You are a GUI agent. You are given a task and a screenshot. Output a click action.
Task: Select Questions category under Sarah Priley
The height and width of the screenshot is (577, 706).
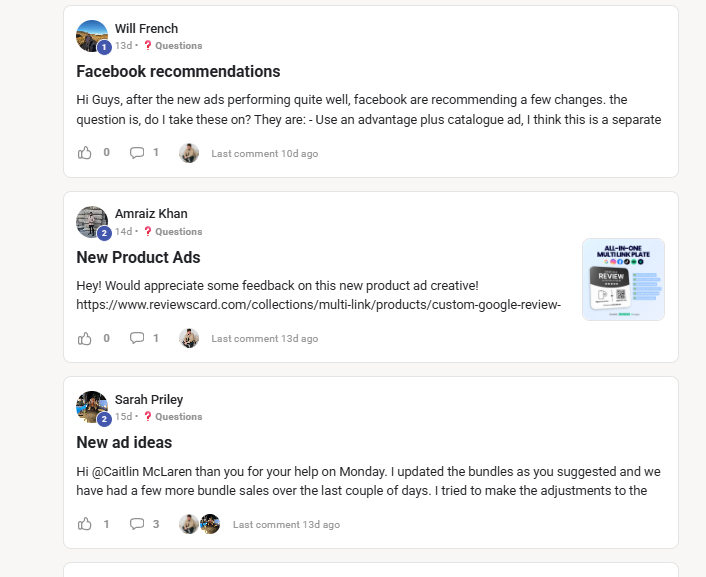tap(178, 416)
